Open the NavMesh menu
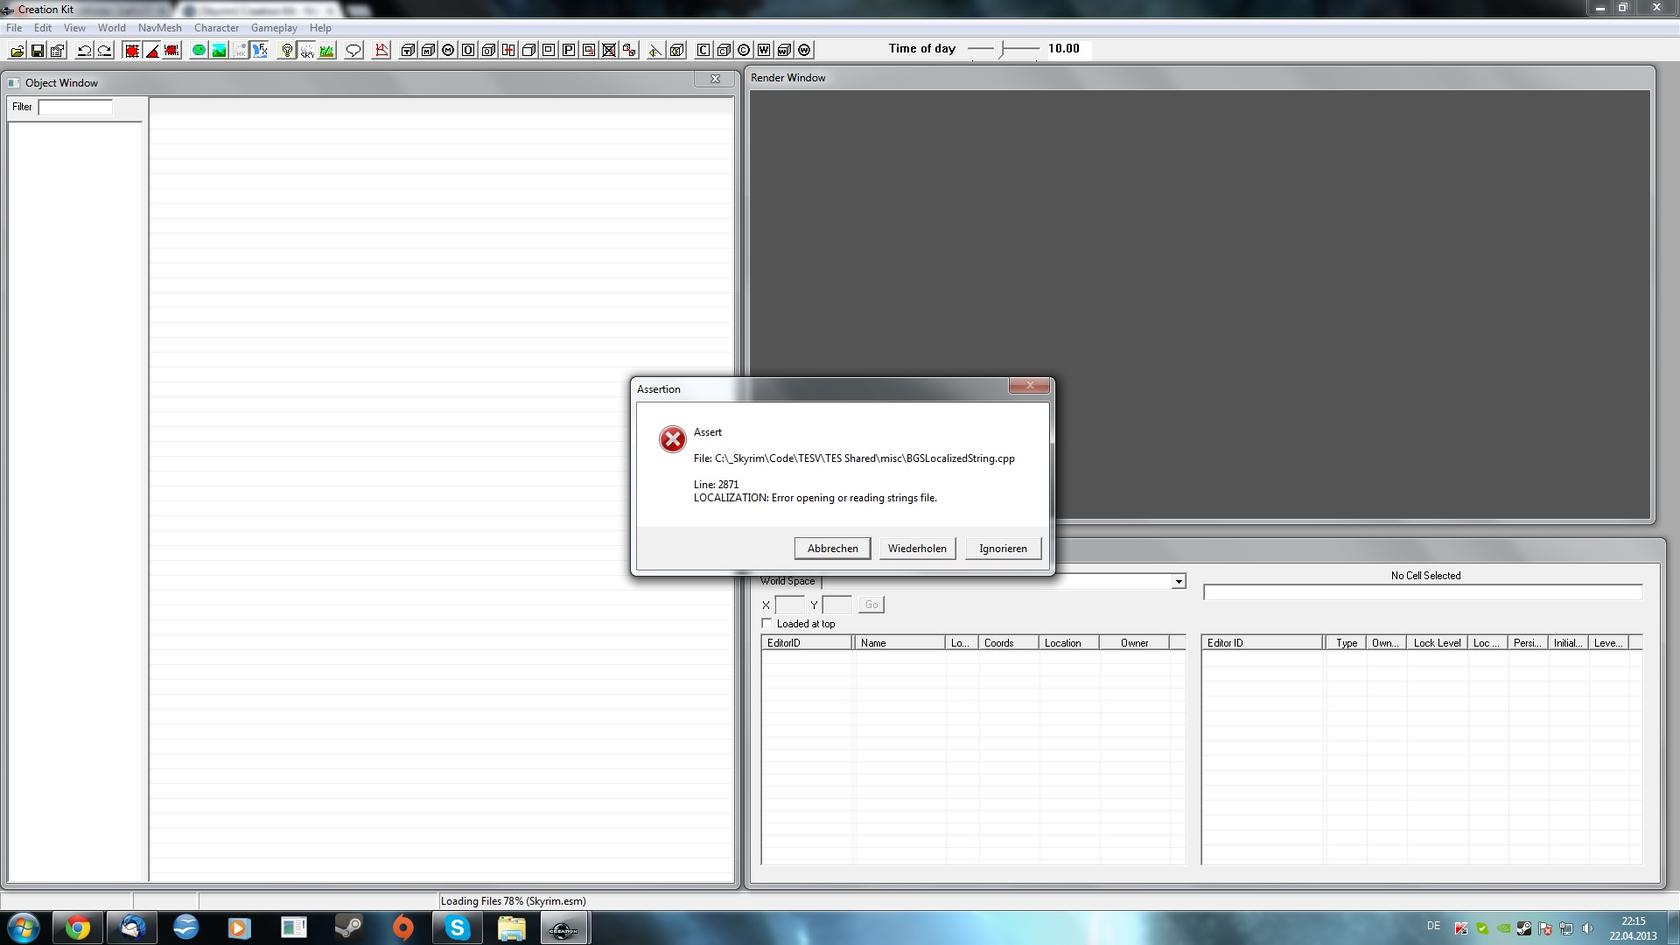 (160, 28)
